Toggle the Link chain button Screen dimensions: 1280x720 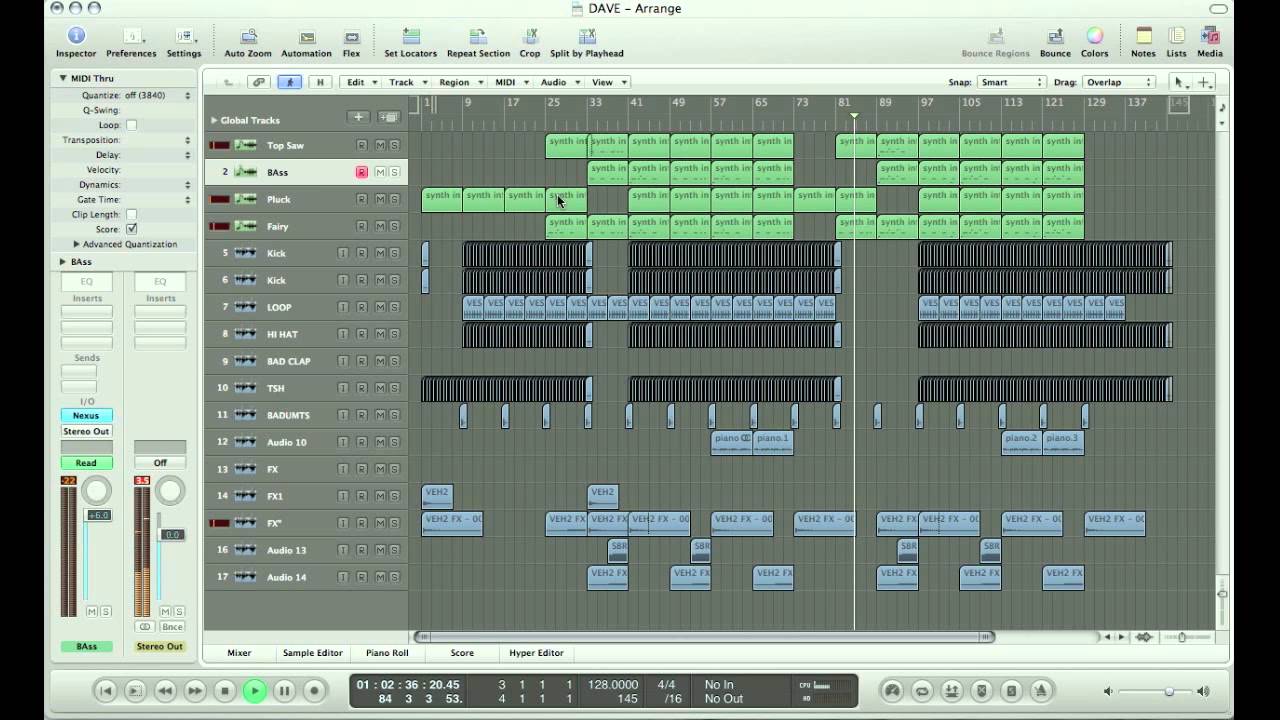pos(259,82)
